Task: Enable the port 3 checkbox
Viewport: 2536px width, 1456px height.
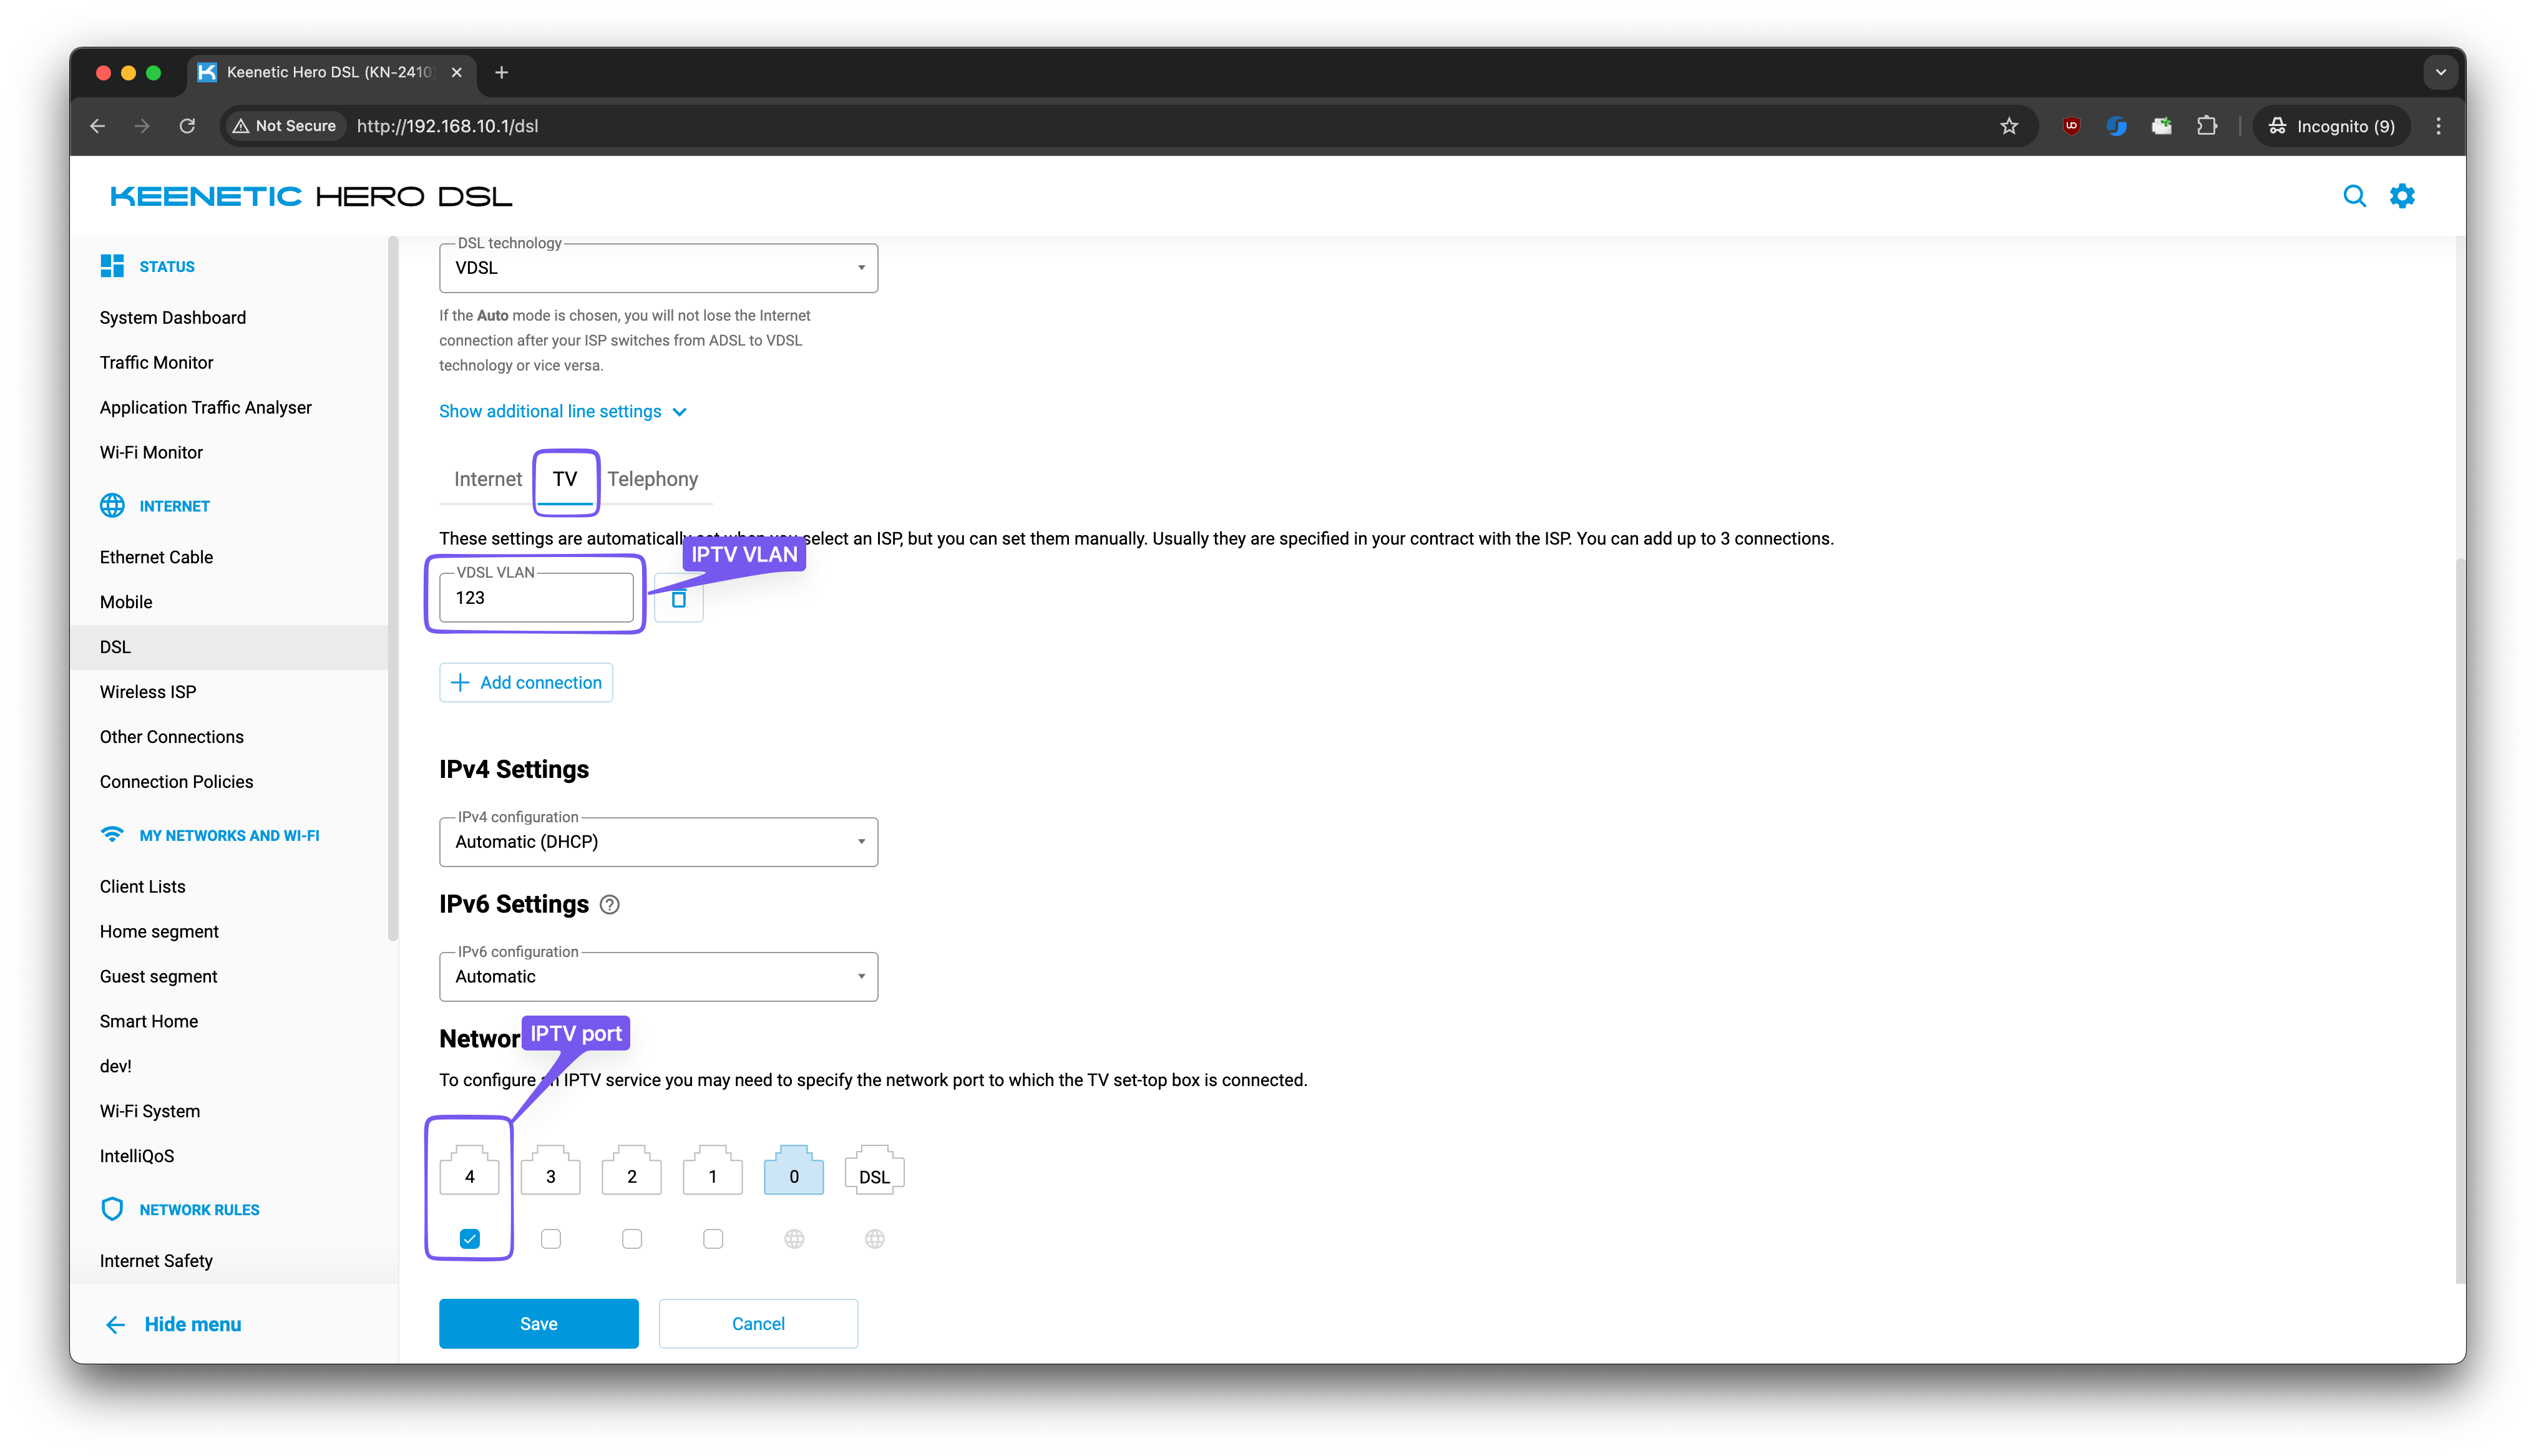Action: tap(550, 1239)
